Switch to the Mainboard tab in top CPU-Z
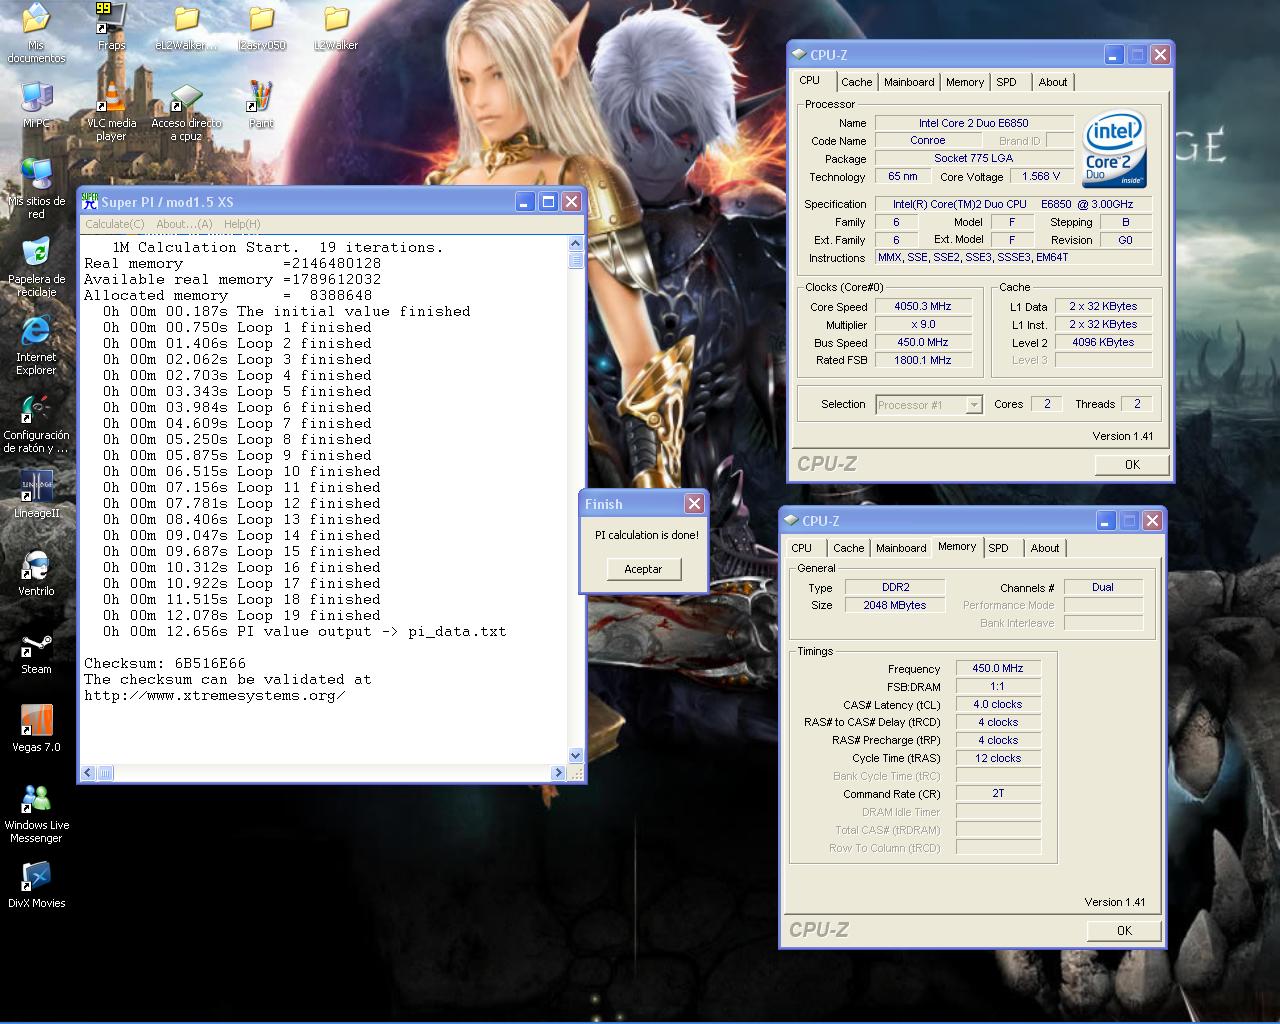This screenshot has height=1024, width=1280. 908,82
